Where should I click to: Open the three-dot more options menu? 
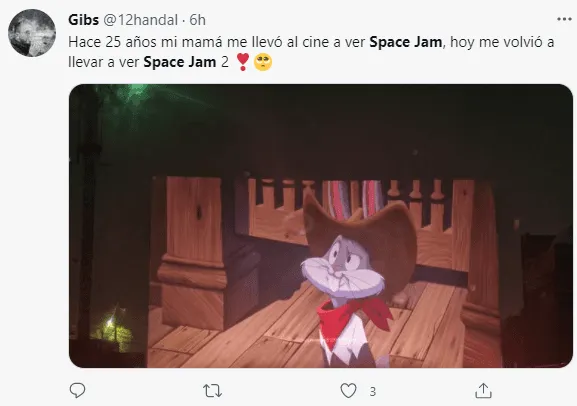pos(564,19)
